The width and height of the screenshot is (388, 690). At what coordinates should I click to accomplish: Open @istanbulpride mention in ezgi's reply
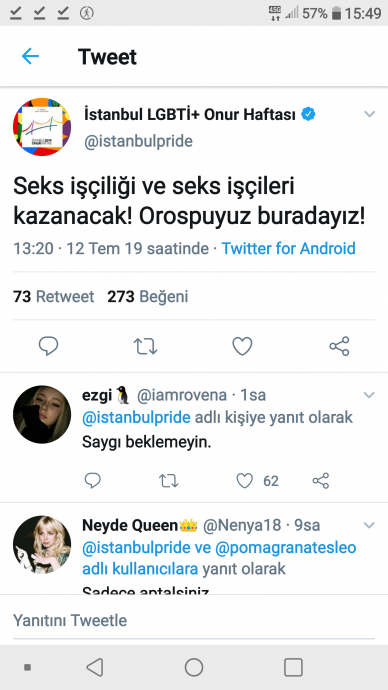pyautogui.click(x=136, y=418)
